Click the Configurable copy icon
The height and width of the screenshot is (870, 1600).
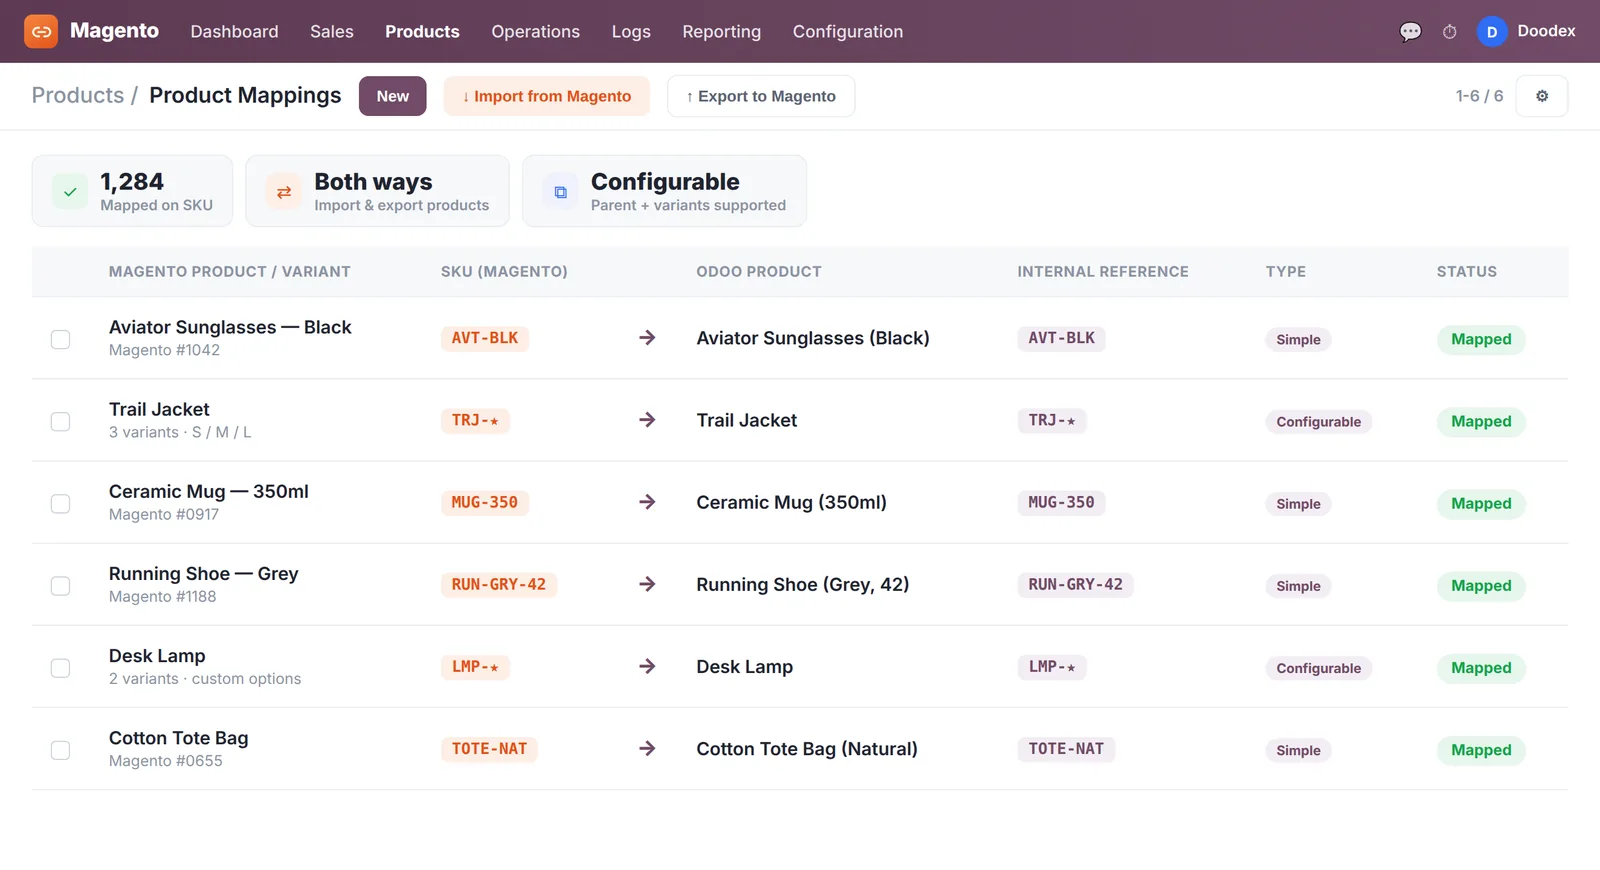(x=561, y=191)
